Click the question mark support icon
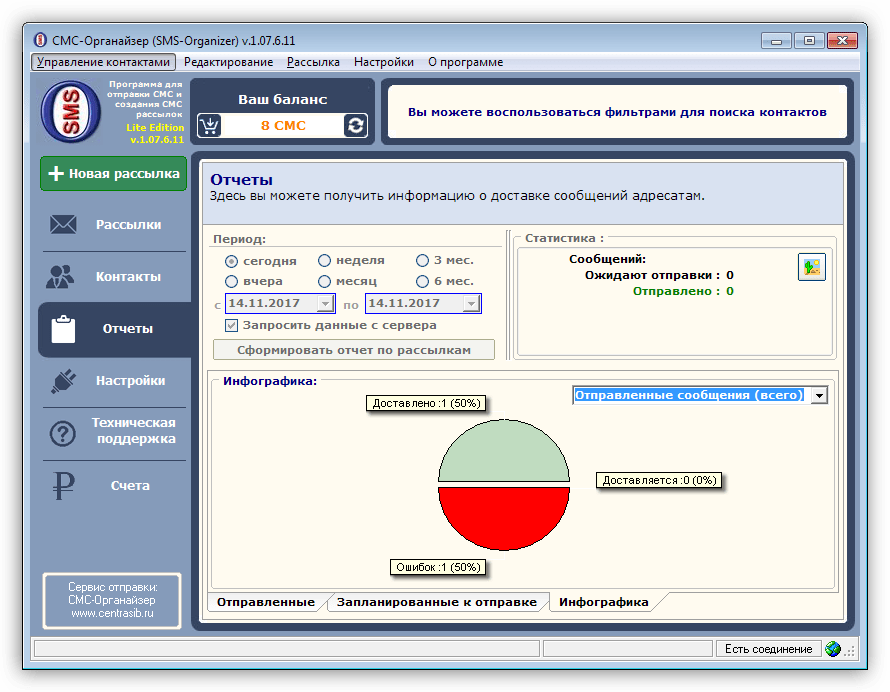 (63, 434)
